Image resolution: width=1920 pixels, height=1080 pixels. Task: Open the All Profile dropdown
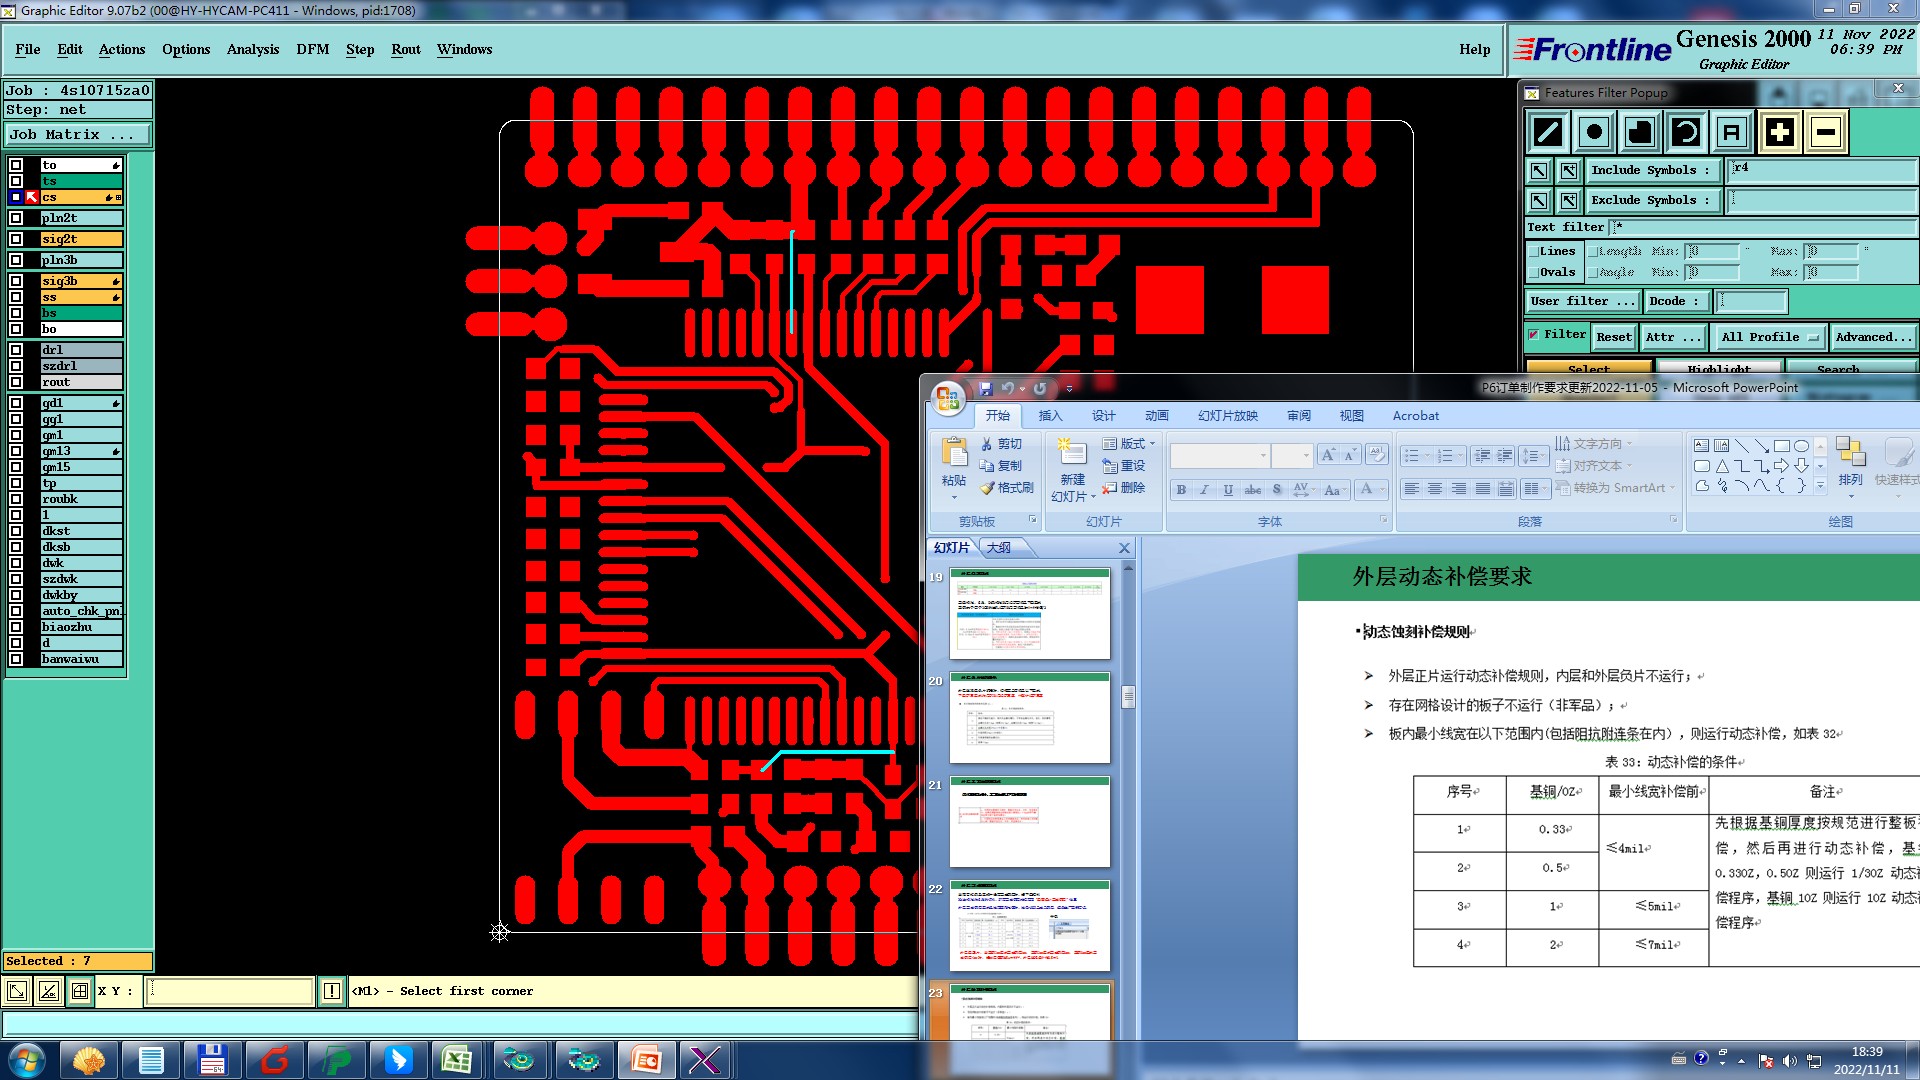pyautogui.click(x=1769, y=338)
